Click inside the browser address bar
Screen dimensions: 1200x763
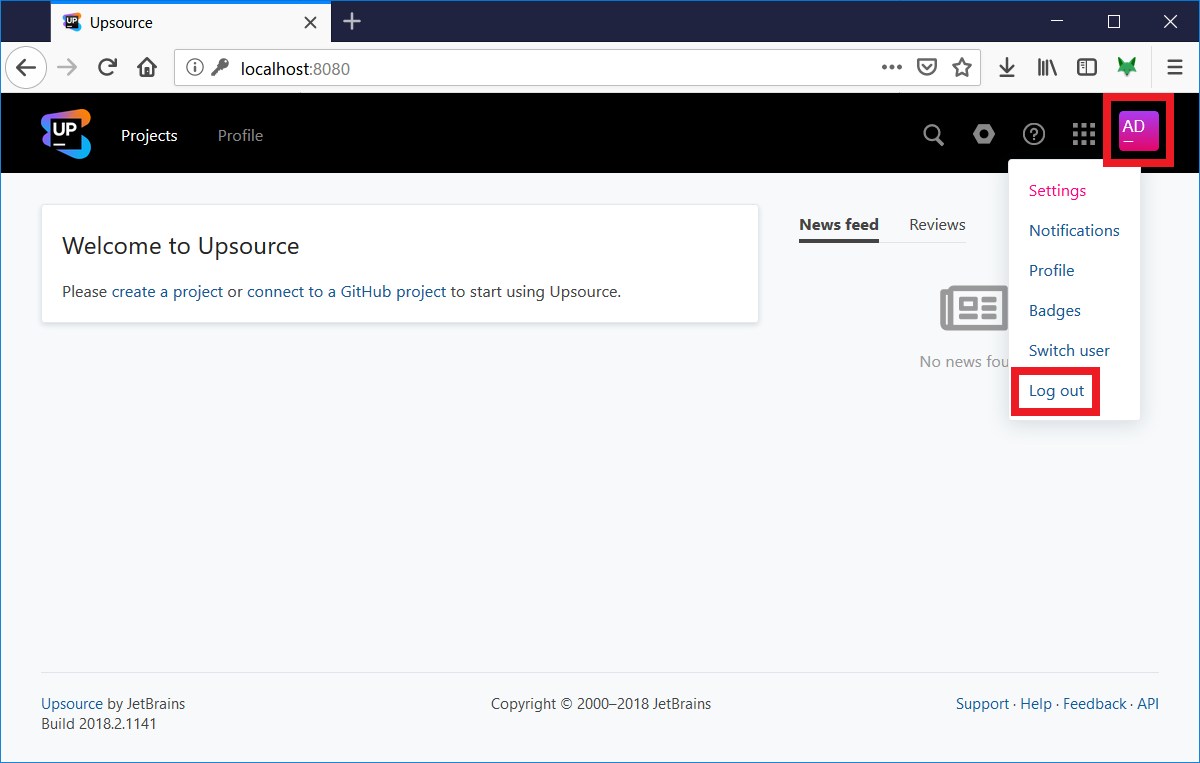500,67
